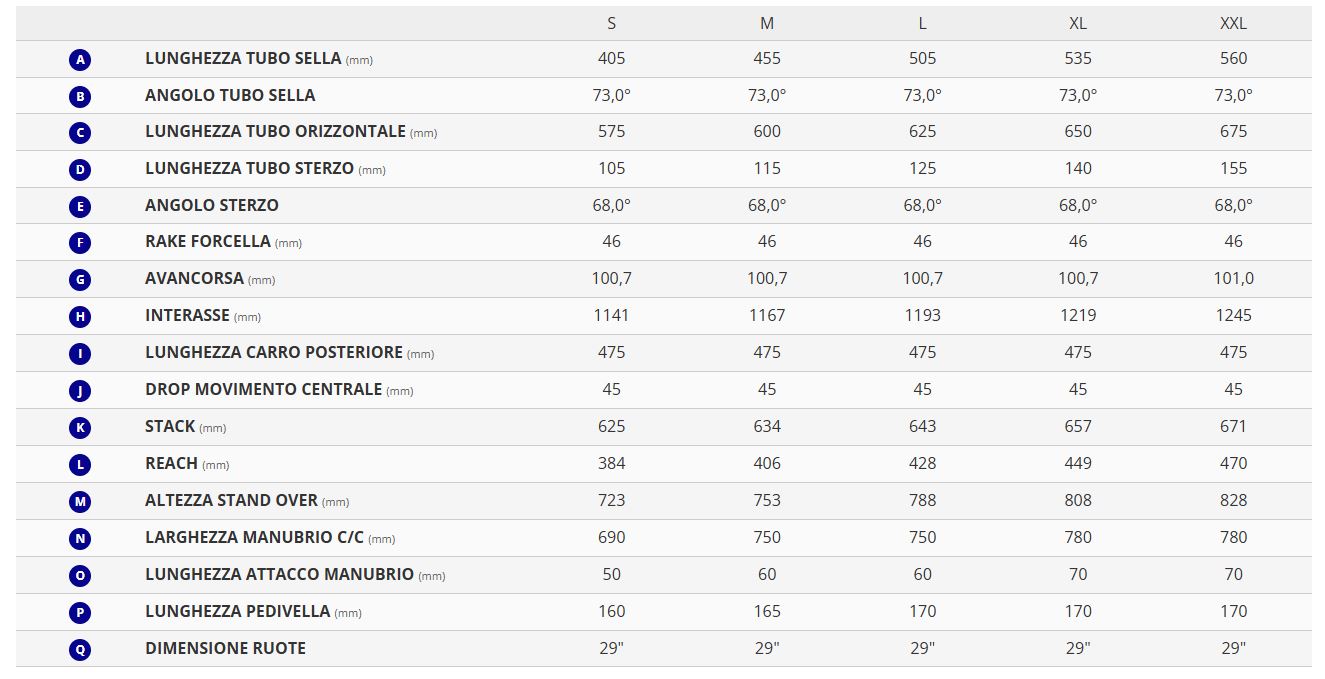The image size is (1325, 679).
Task: Click the blue A badge for Lunghezza Tubo Sella
Action: pyautogui.click(x=81, y=60)
